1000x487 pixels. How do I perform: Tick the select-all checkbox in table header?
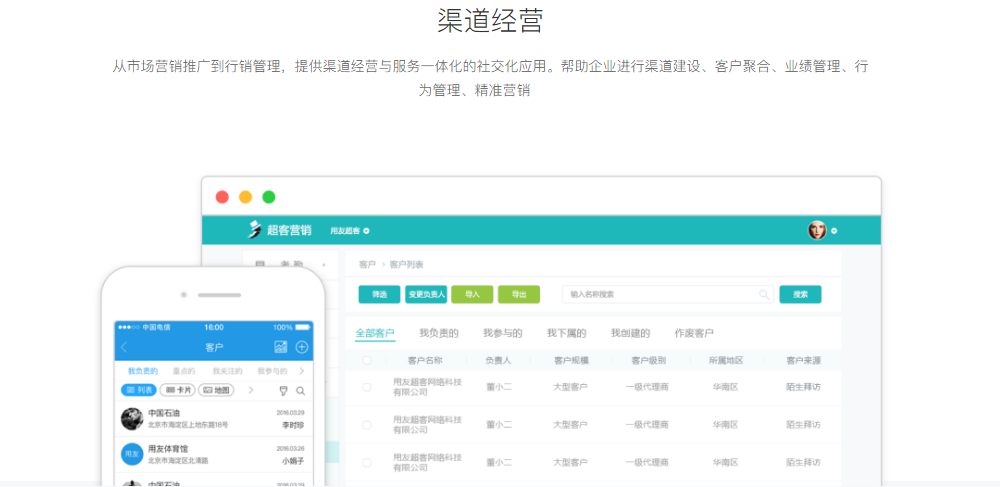pos(367,360)
